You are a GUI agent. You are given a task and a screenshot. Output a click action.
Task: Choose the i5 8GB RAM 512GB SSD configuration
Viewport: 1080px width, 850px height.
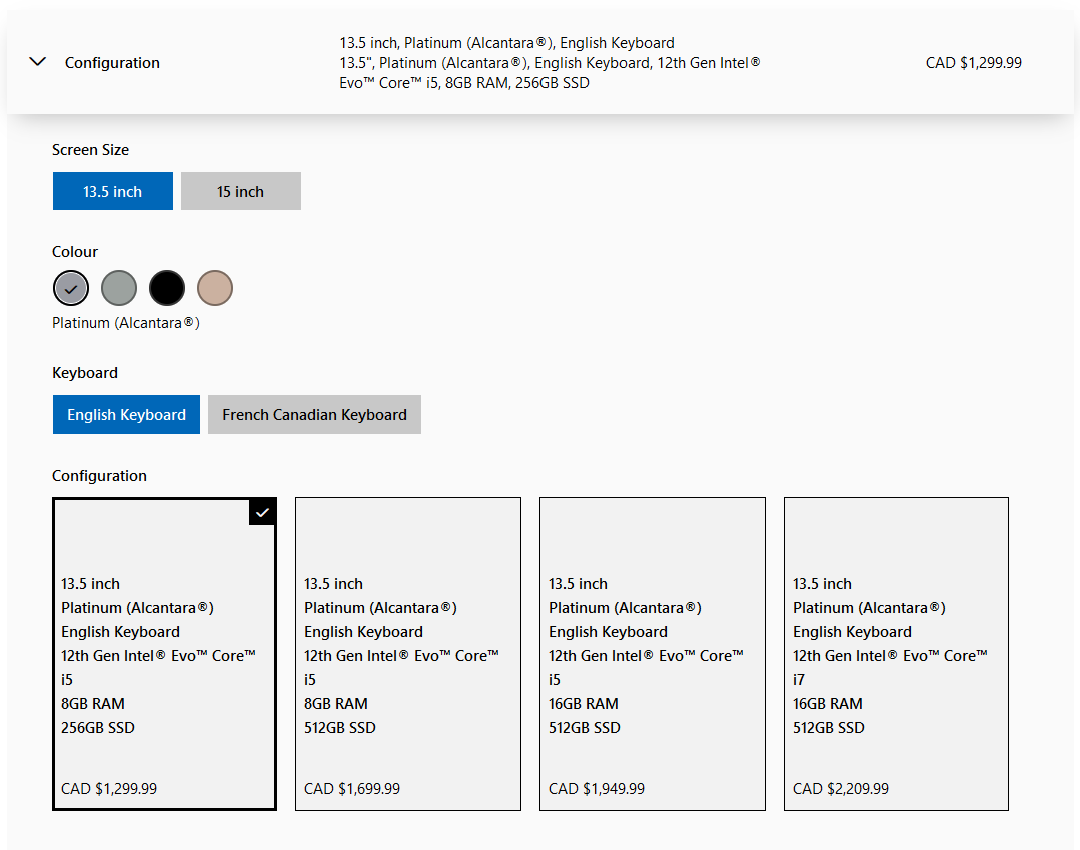(x=408, y=654)
